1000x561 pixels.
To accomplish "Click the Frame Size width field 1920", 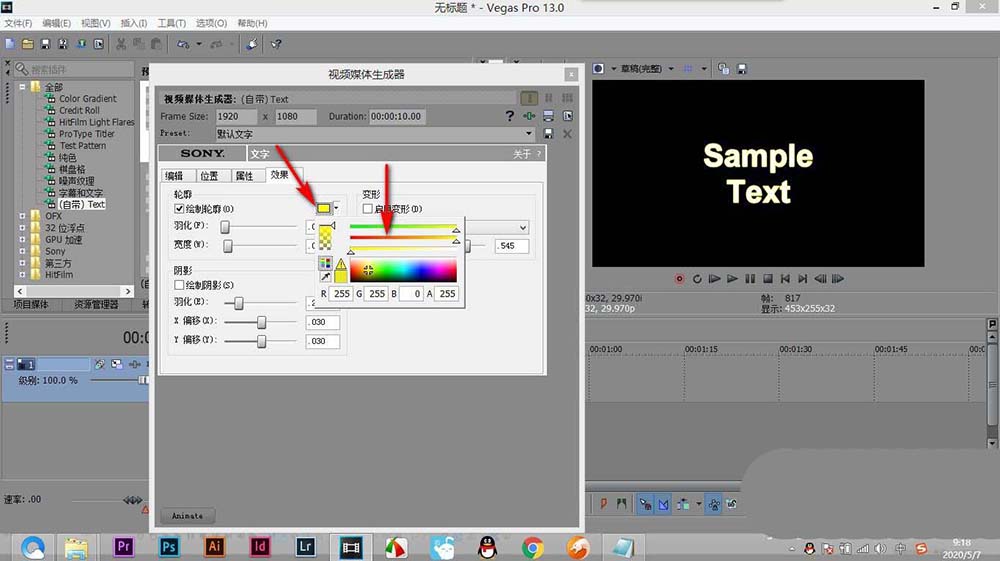I will 235,117.
